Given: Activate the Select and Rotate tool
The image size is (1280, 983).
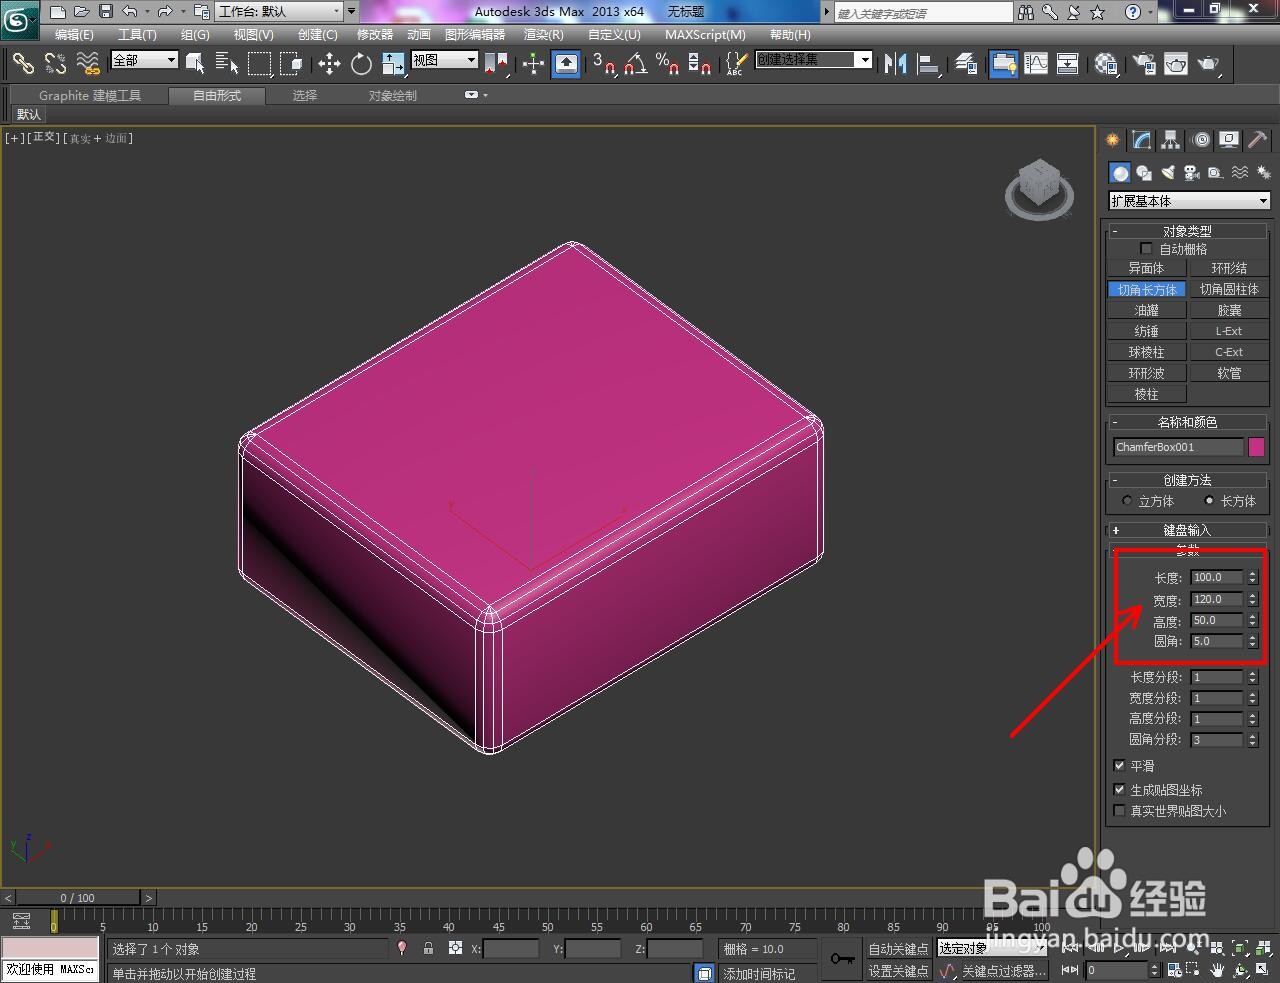Looking at the screenshot, I should [360, 64].
